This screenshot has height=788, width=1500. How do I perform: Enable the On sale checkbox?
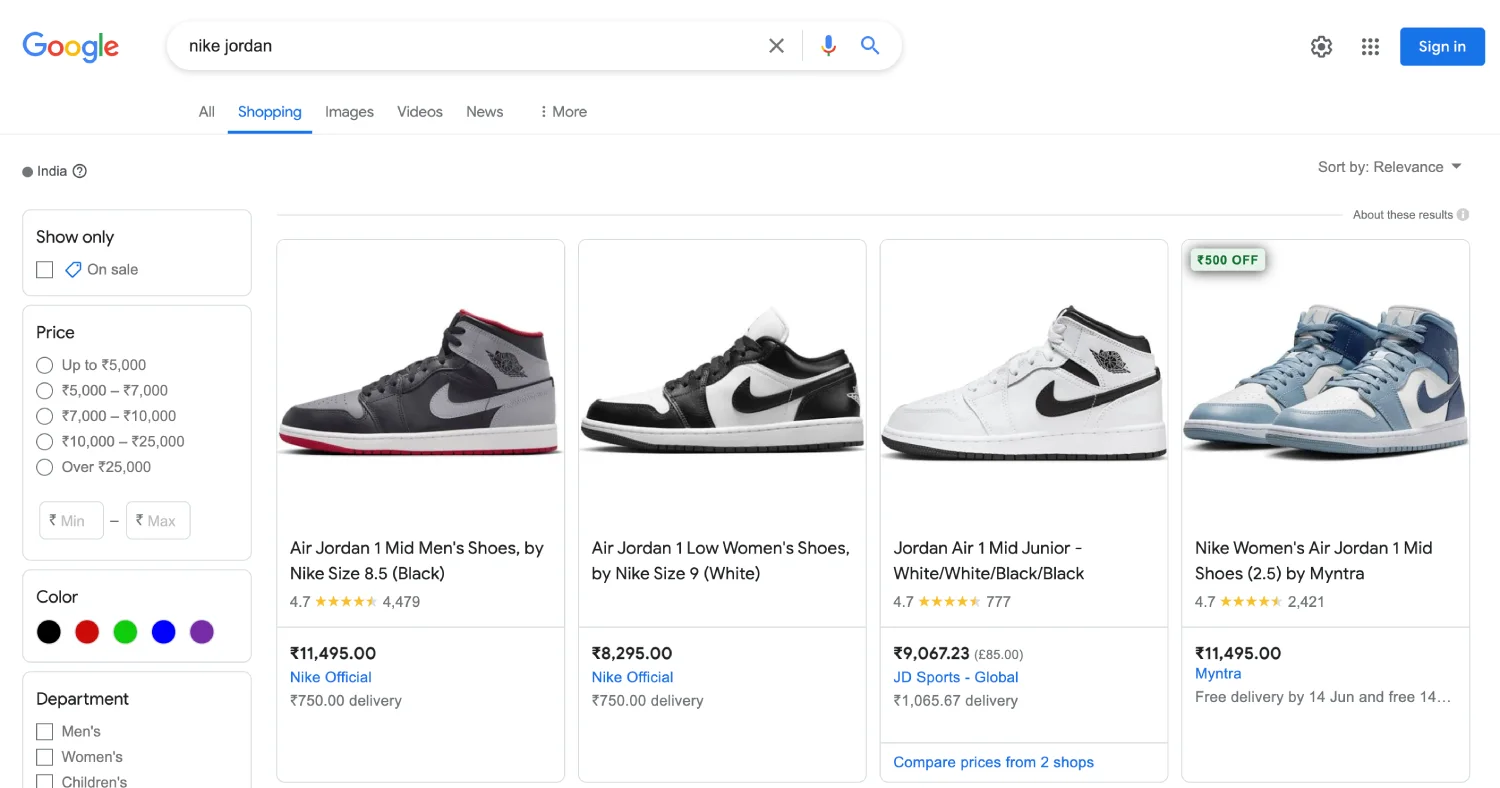pyautogui.click(x=45, y=270)
